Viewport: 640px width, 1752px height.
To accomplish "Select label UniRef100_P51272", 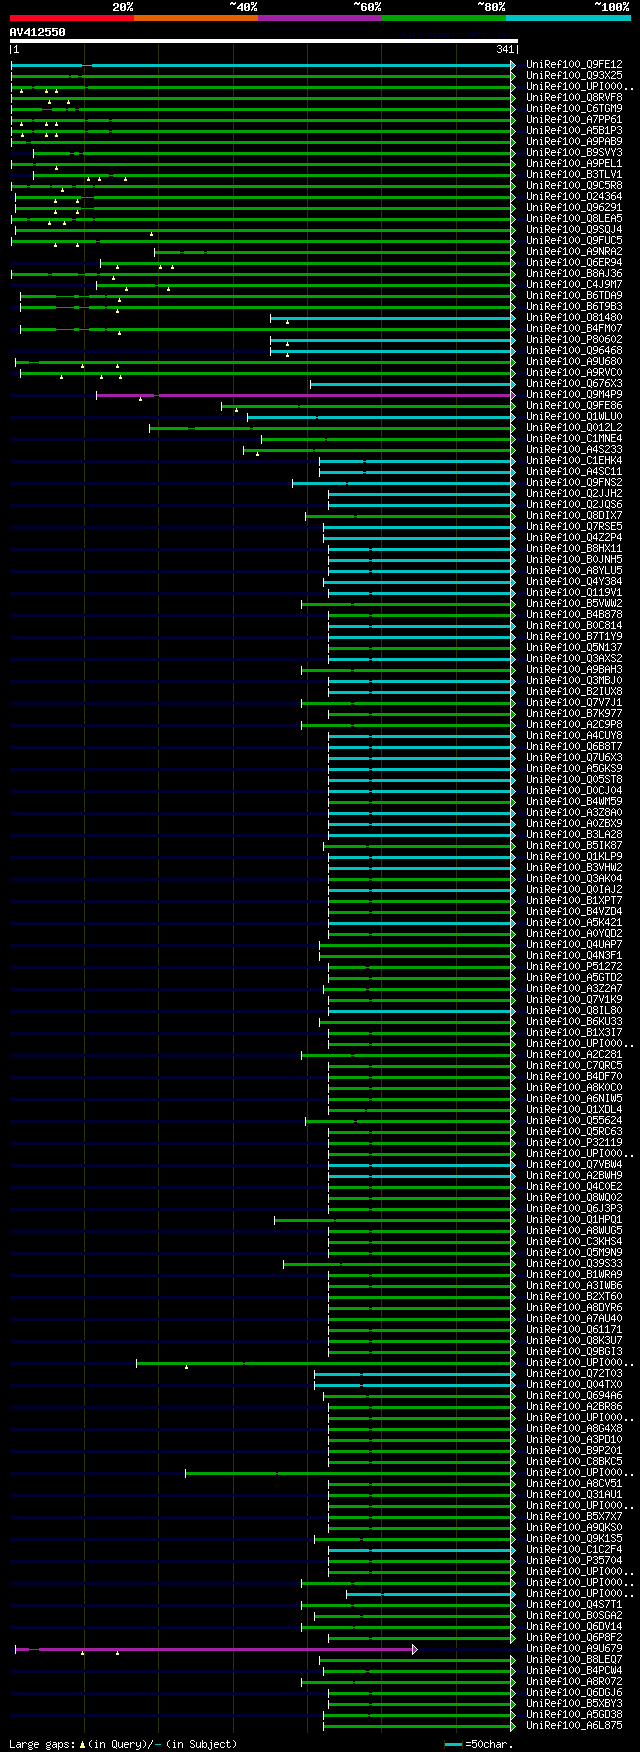I will 574,967.
